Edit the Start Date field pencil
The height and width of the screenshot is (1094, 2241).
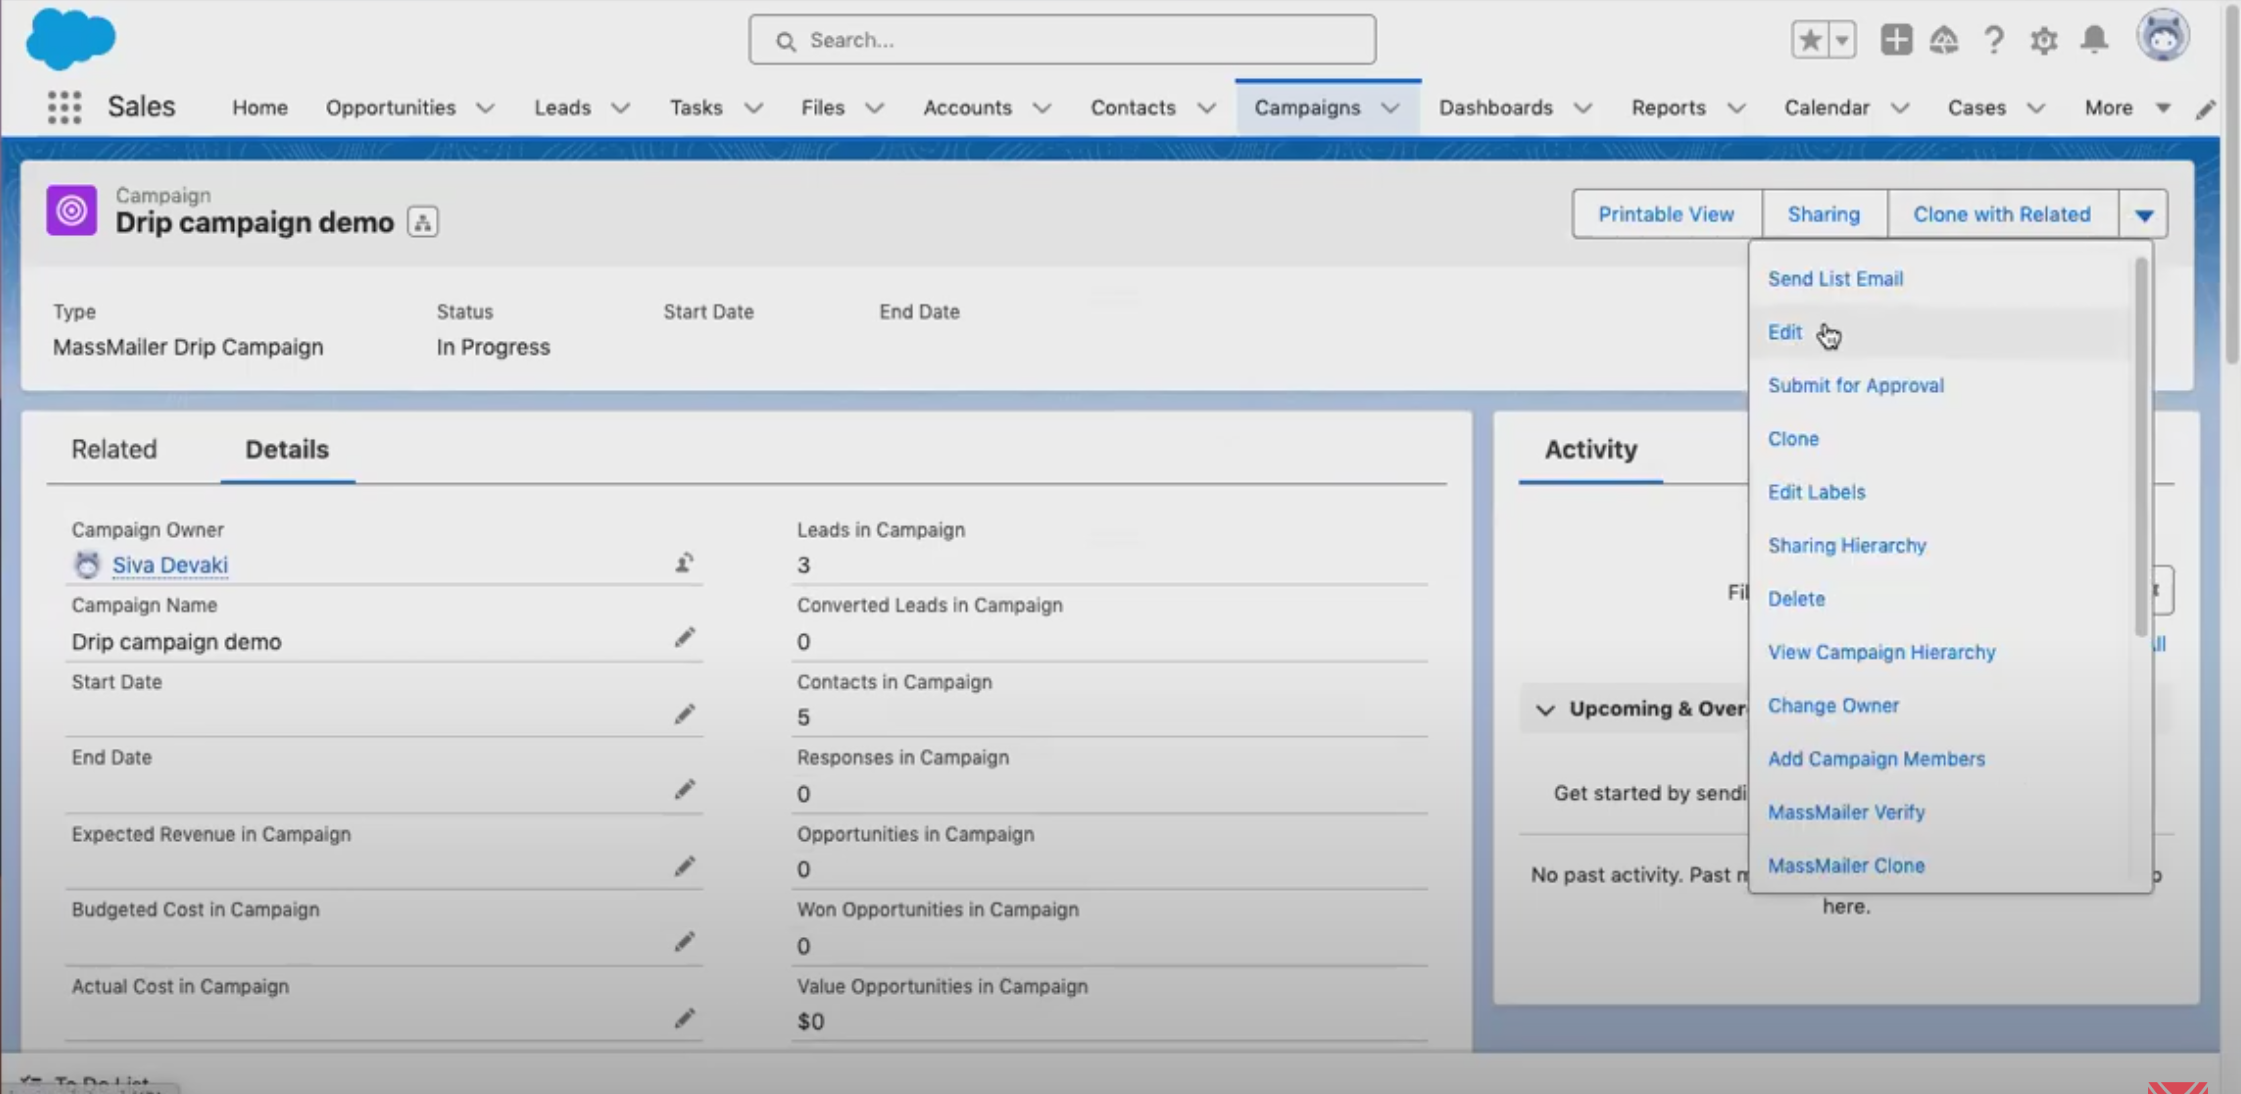pos(684,714)
